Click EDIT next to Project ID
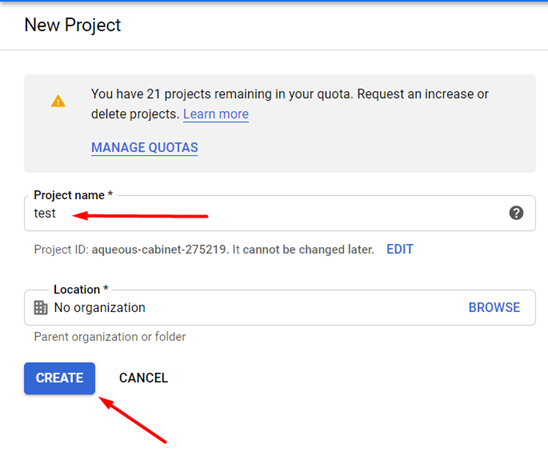The width and height of the screenshot is (548, 452). click(400, 249)
